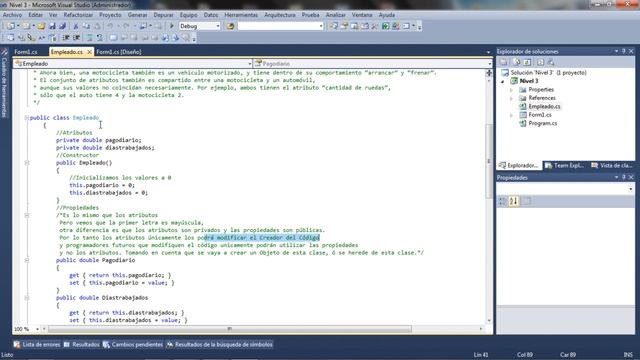Viewport: 640px width, 360px height.
Task: Switch to the Team Expl... panel tab
Action: tap(565, 165)
